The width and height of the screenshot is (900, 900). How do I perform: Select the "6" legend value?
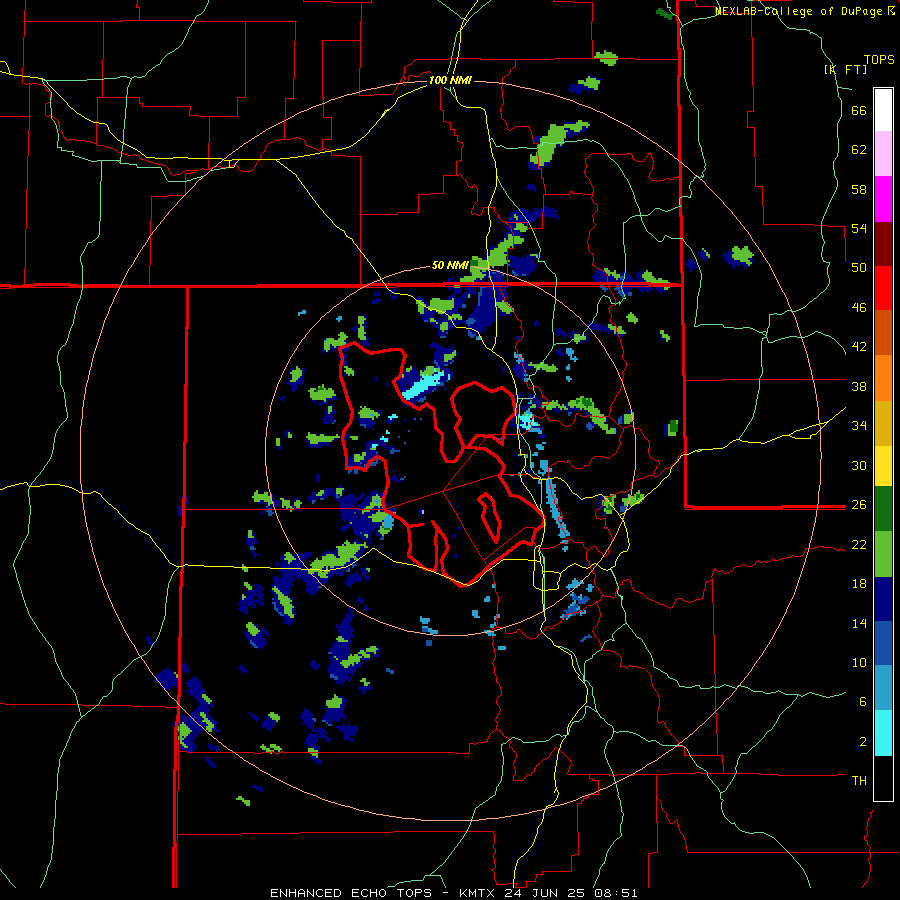863,701
